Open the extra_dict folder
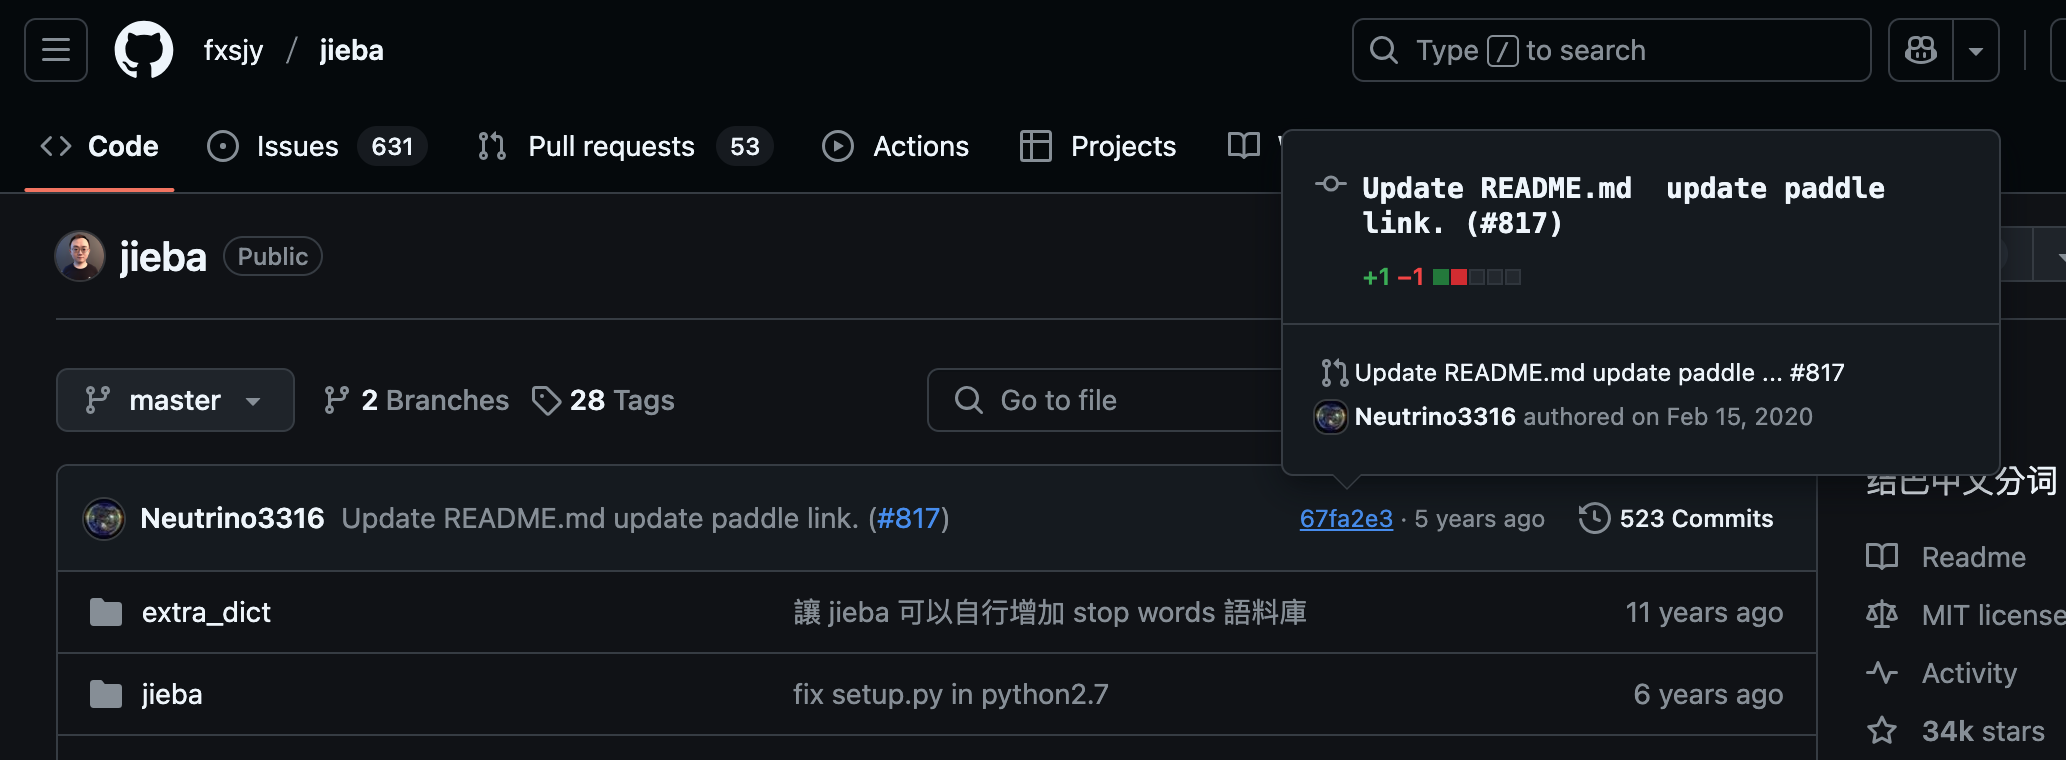The image size is (2066, 760). pos(206,612)
